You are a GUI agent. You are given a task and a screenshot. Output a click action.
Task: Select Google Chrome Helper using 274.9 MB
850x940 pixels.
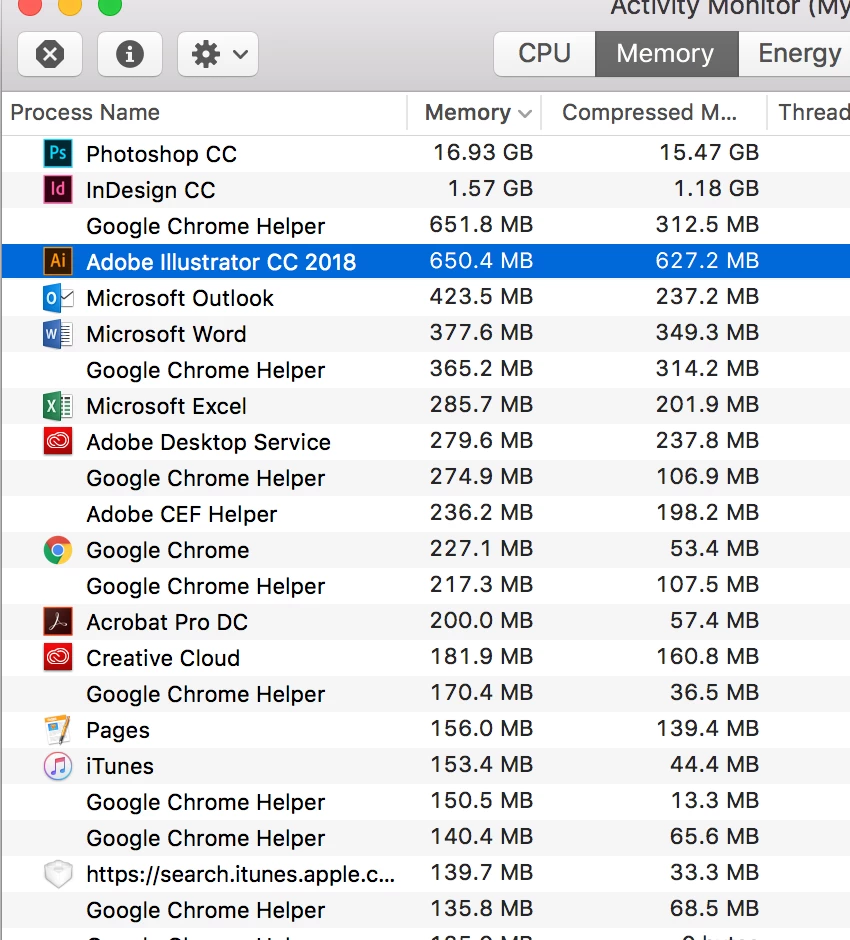(205, 478)
